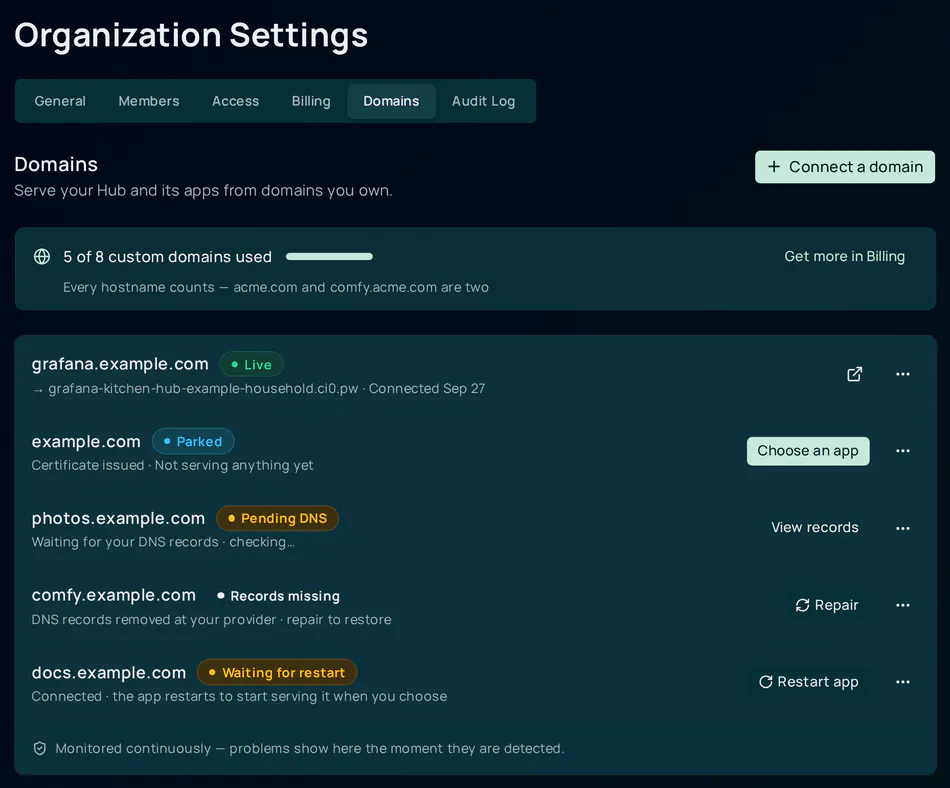This screenshot has height=788, width=950.
Task: Click the grafana-kitchen-hub-example-household.ci0.pw target text
Action: (204, 389)
